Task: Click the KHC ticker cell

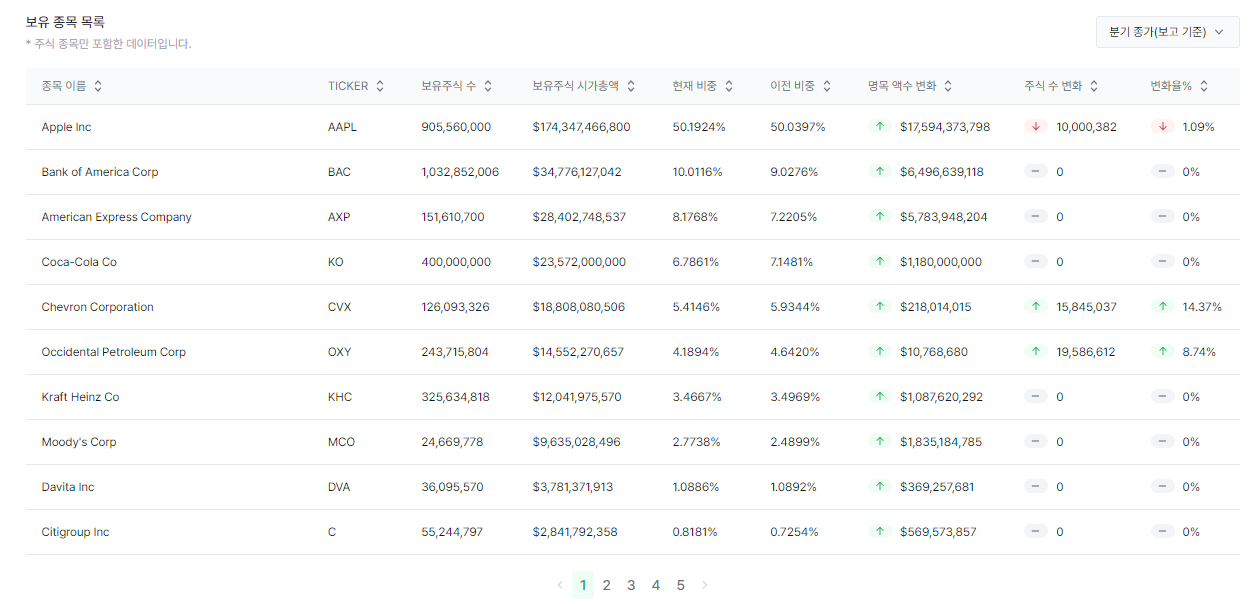Action: tap(340, 397)
